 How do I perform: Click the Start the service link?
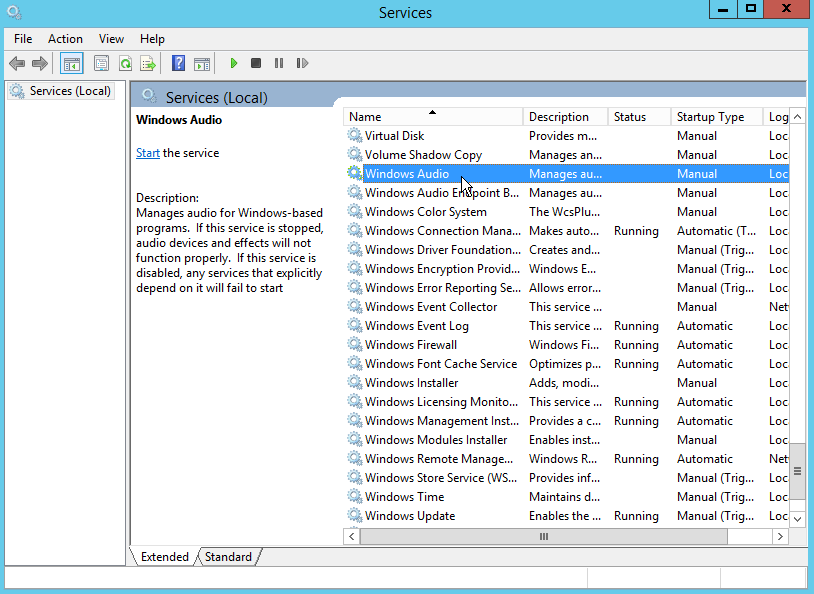click(x=147, y=153)
